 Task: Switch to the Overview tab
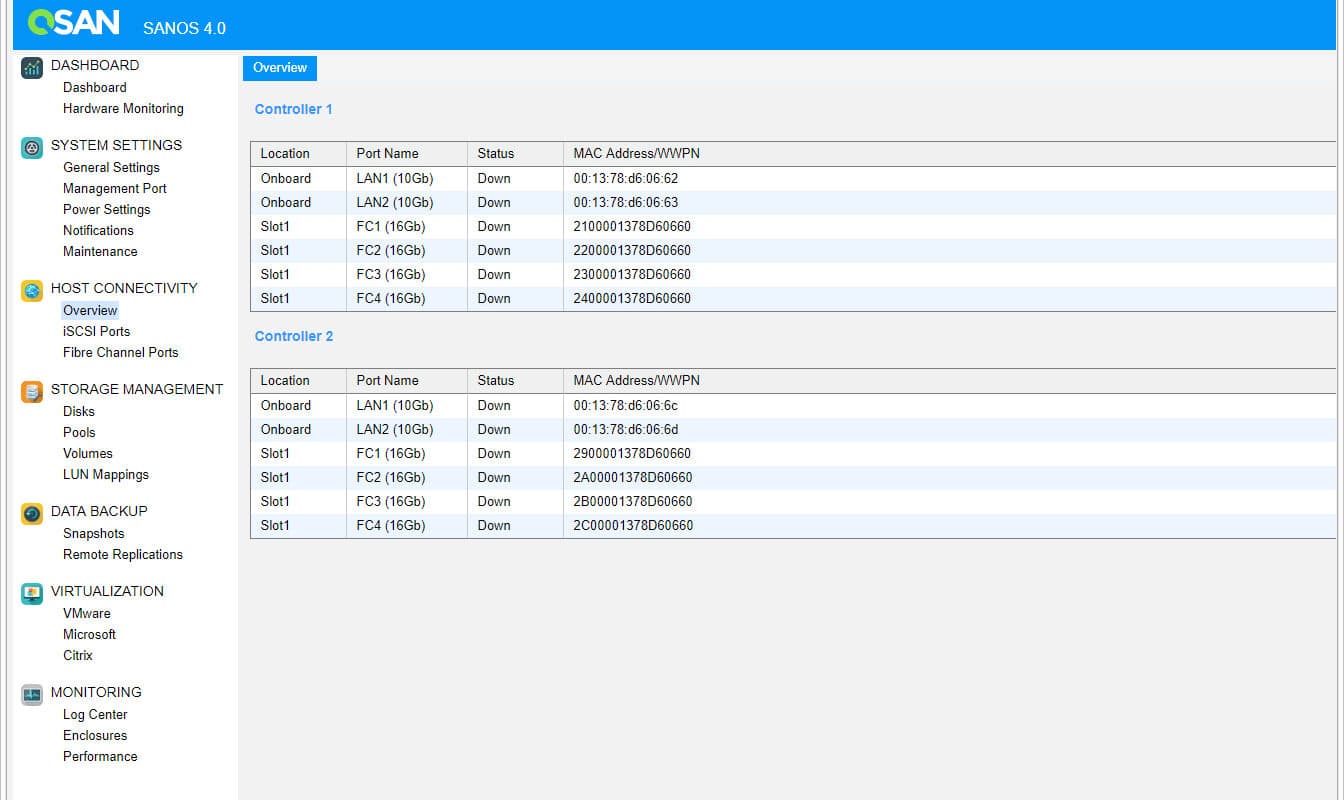(x=280, y=68)
